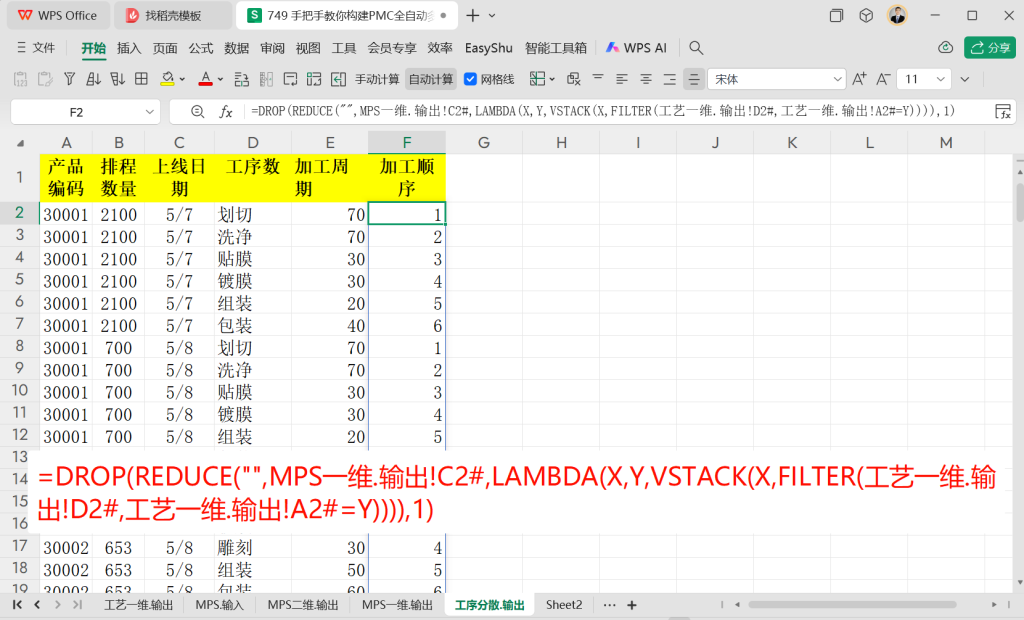Viewport: 1024px width, 620px height.
Task: Click the WPS AI button
Action: [636, 48]
